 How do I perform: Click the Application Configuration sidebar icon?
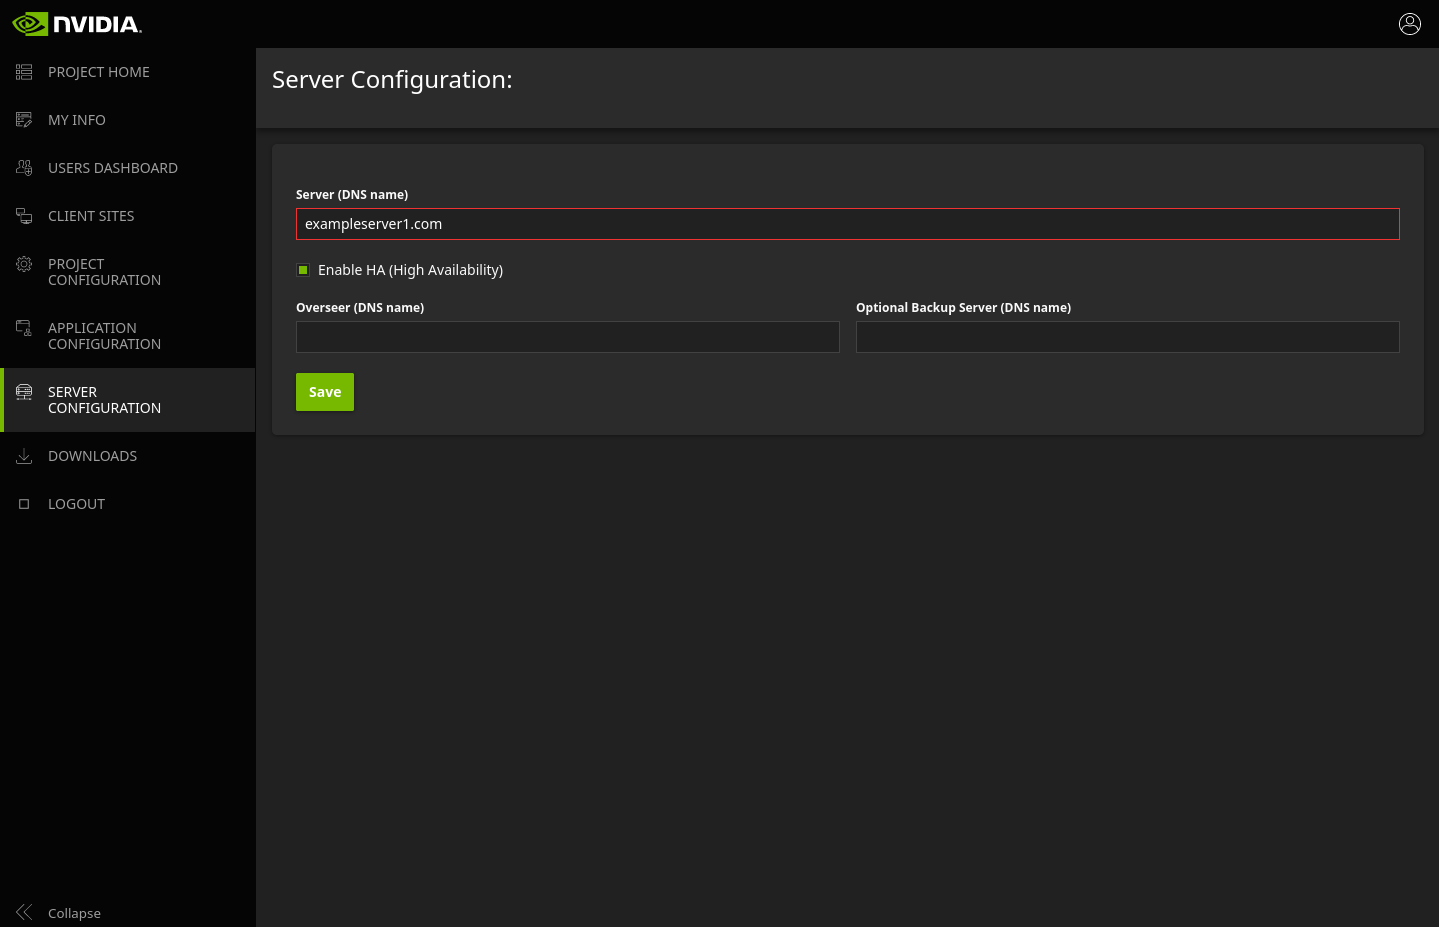(24, 328)
